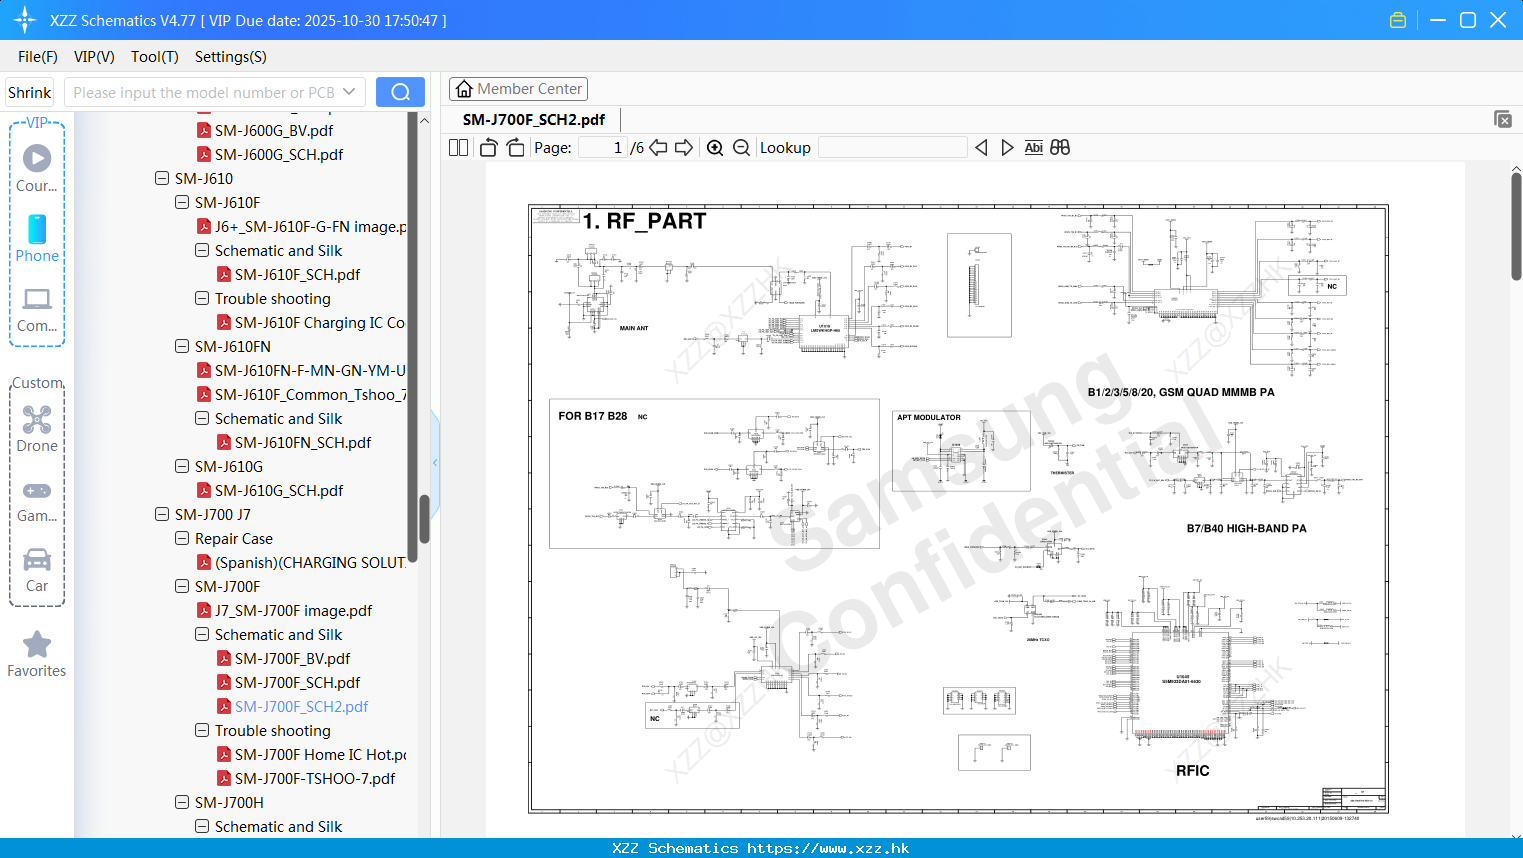Image resolution: width=1523 pixels, height=858 pixels.
Task: Select the Car category icon
Action: (x=37, y=569)
